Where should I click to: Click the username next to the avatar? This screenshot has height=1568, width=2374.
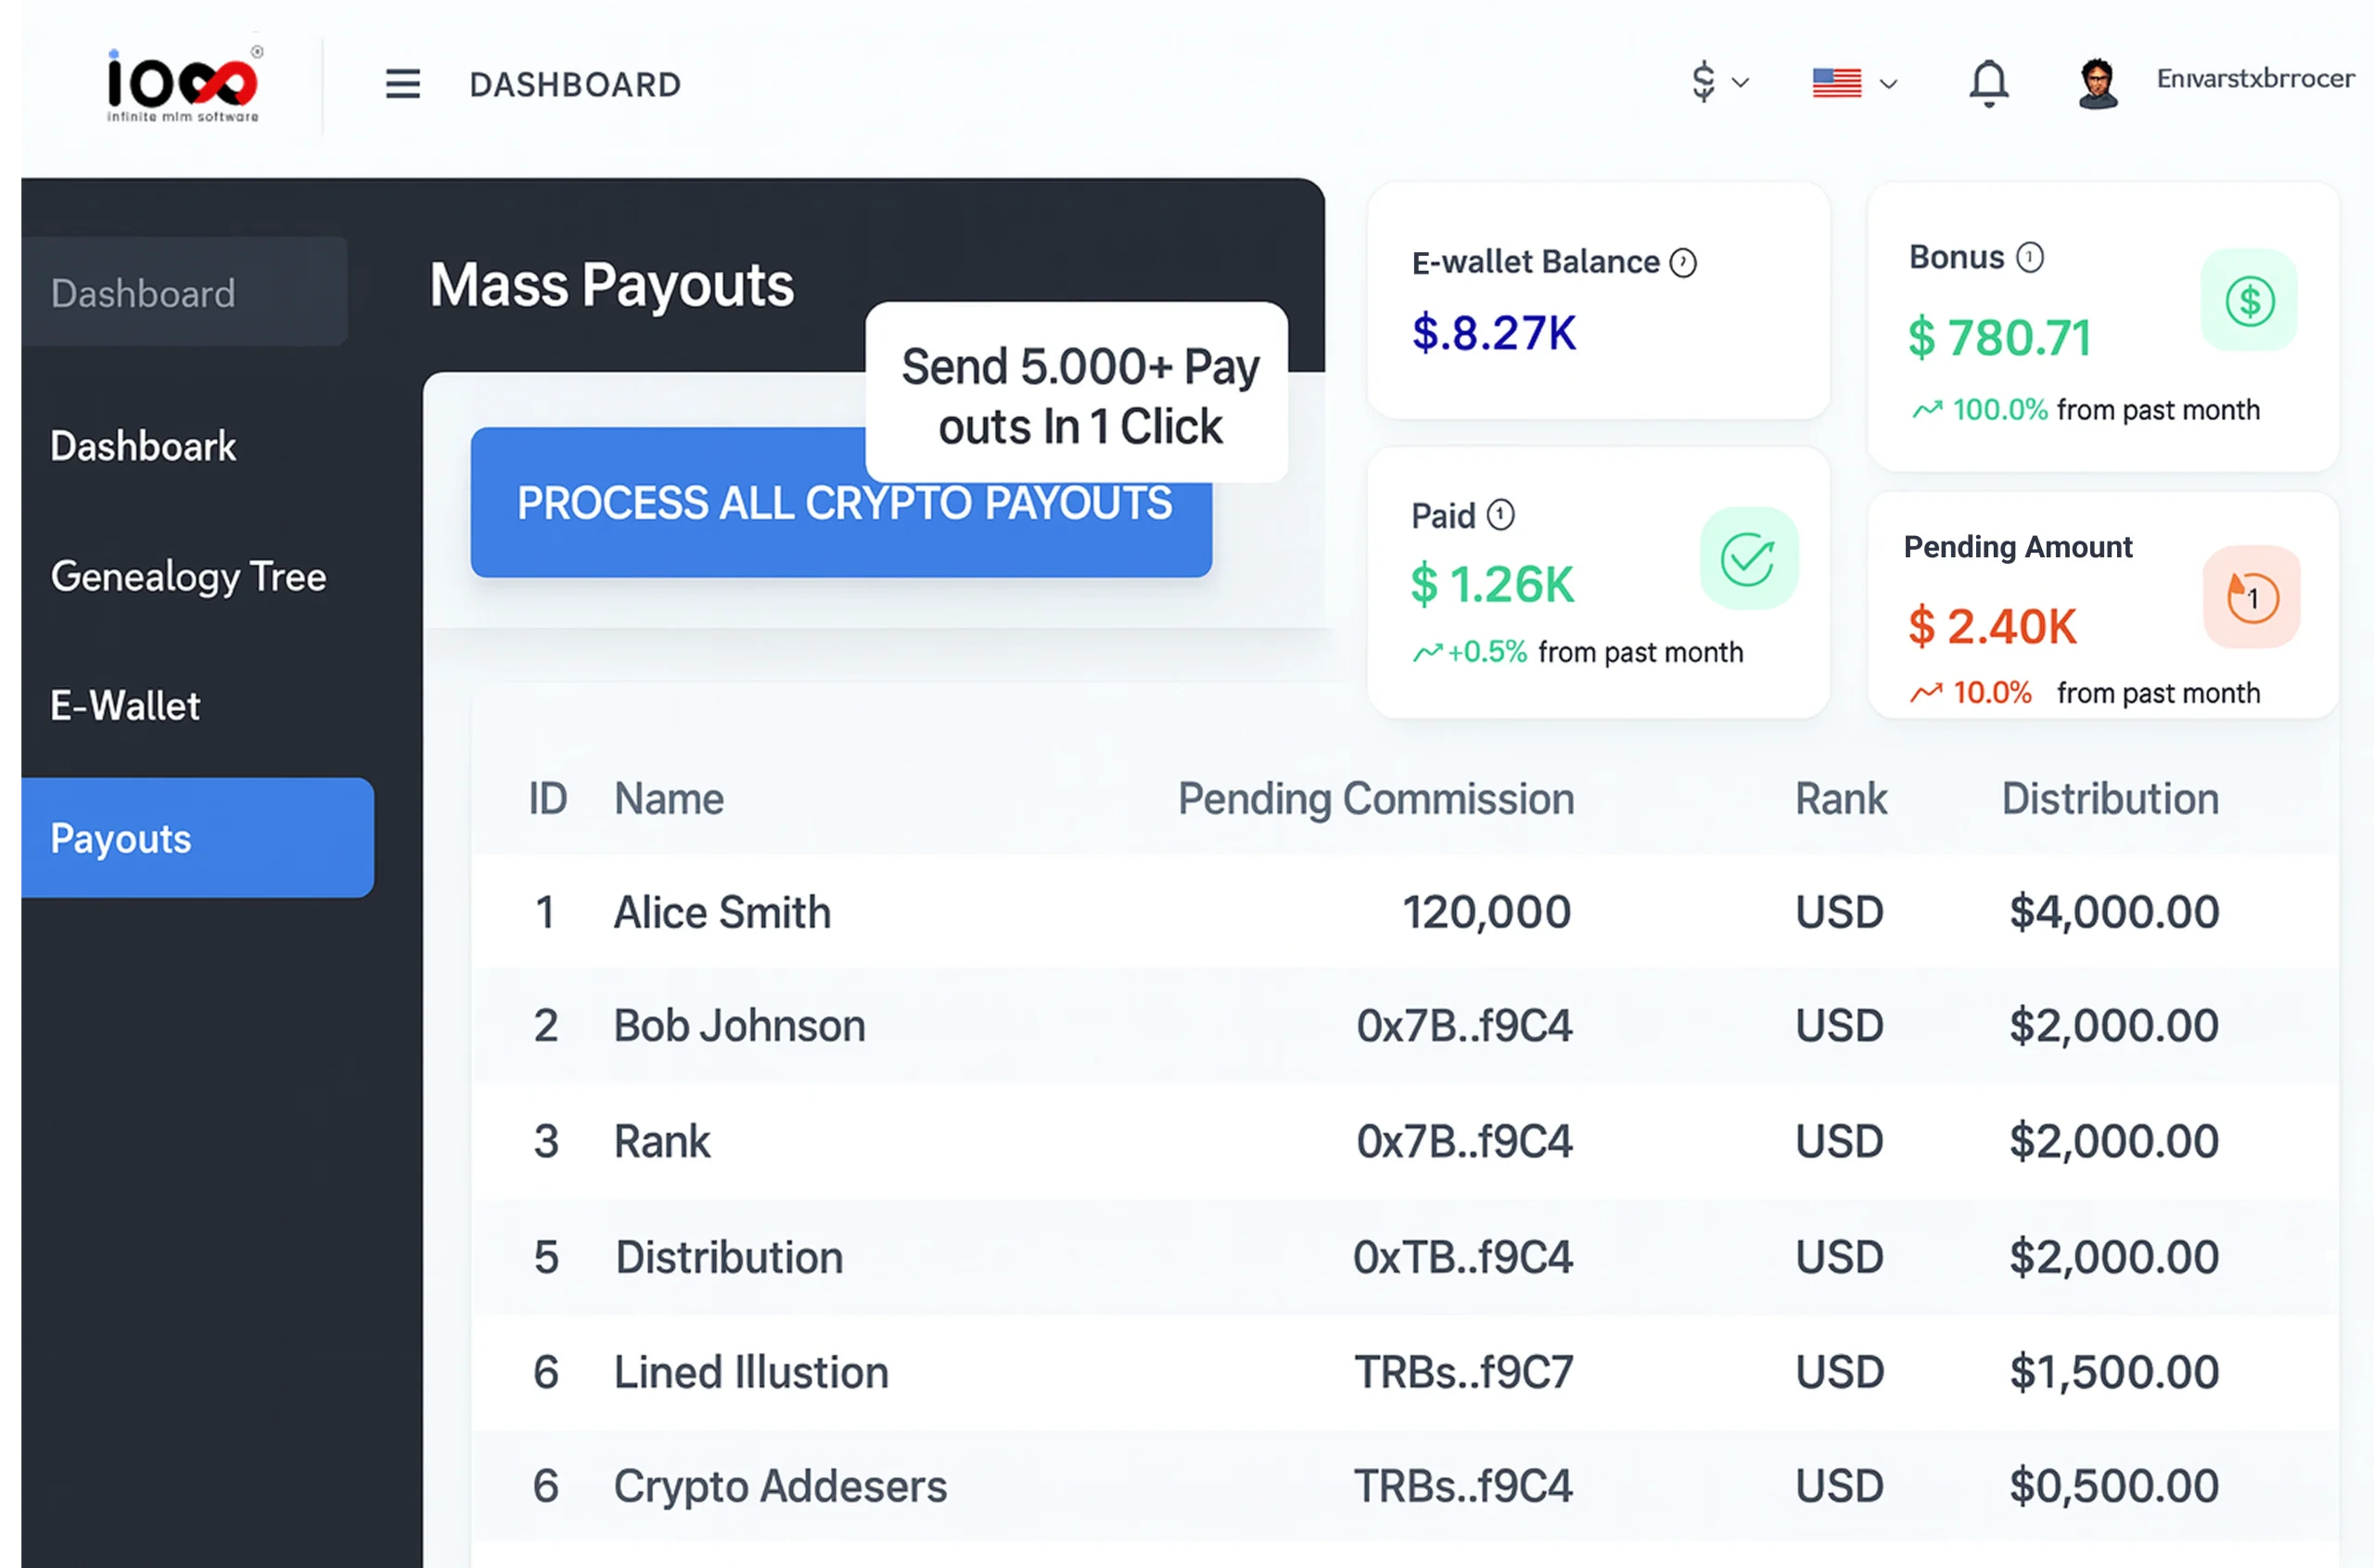2254,79
